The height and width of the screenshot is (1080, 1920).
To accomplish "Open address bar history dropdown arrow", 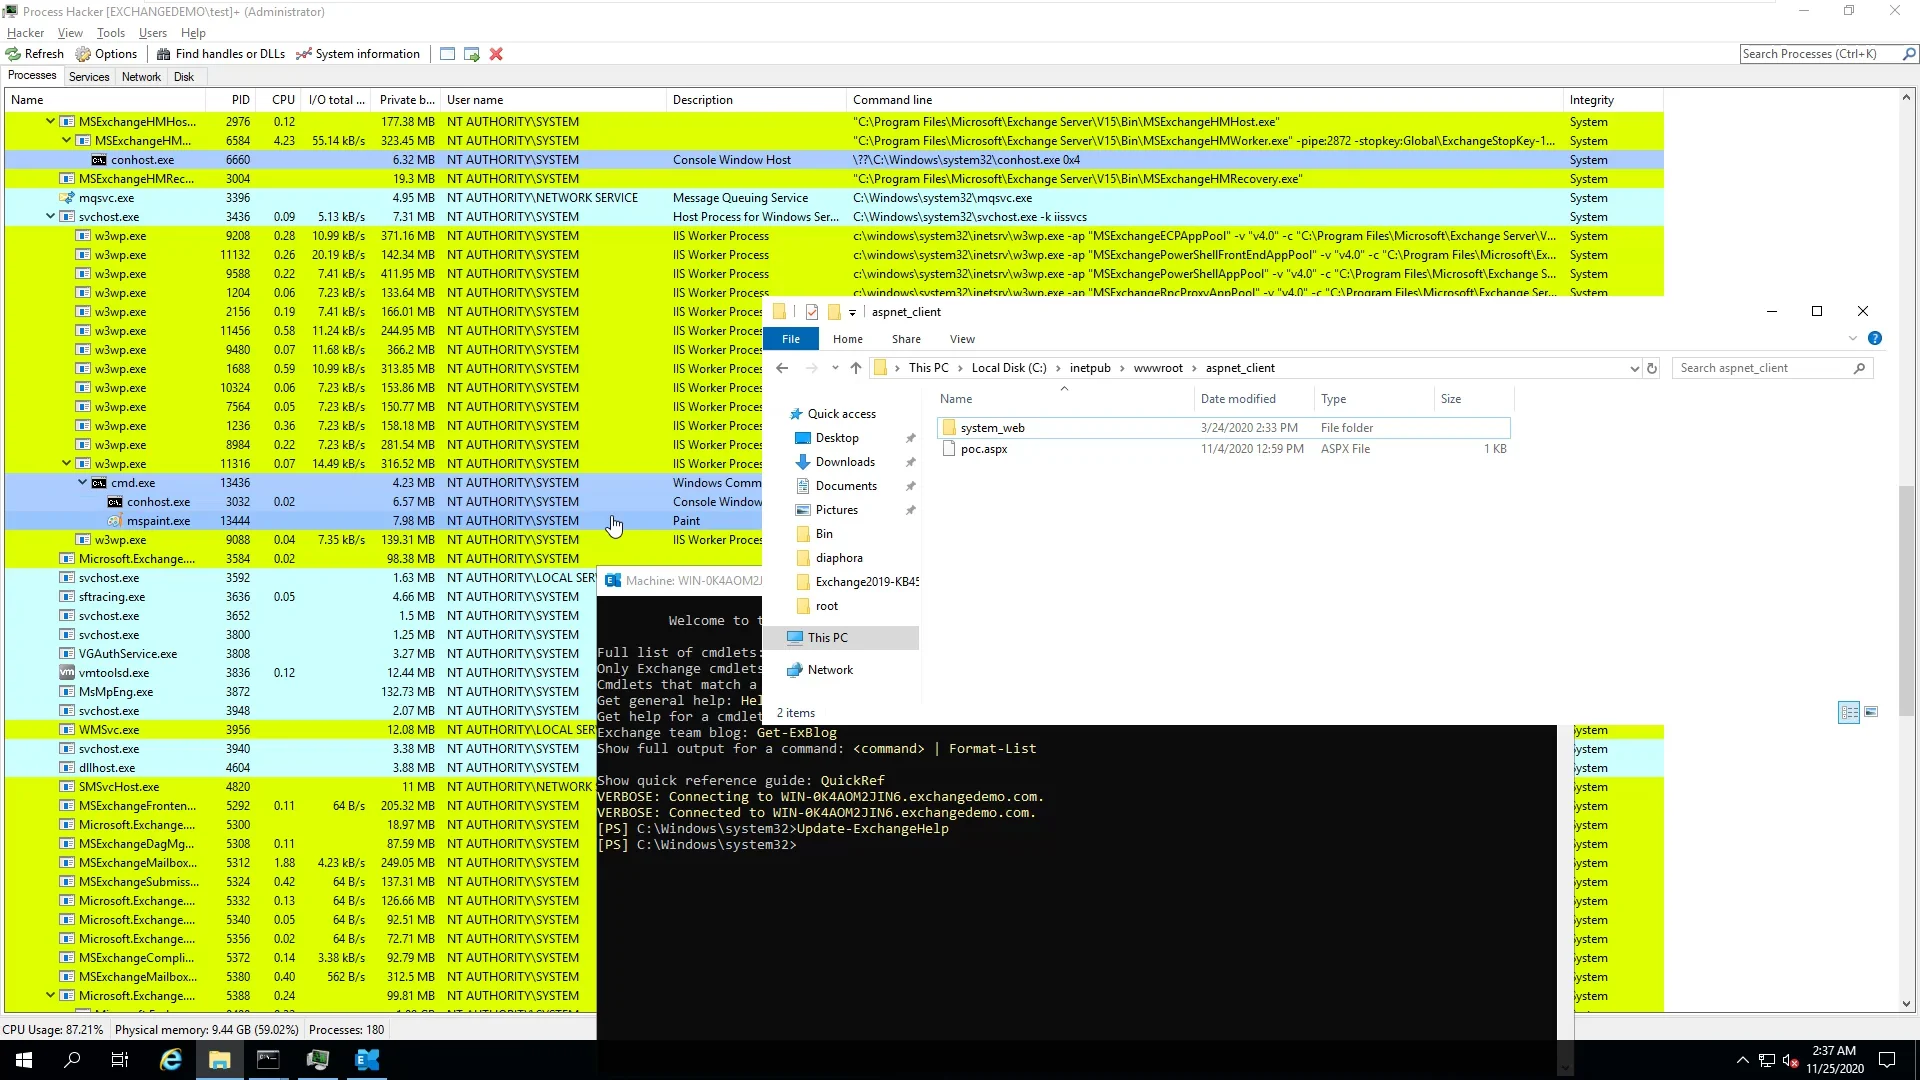I will (x=1634, y=369).
